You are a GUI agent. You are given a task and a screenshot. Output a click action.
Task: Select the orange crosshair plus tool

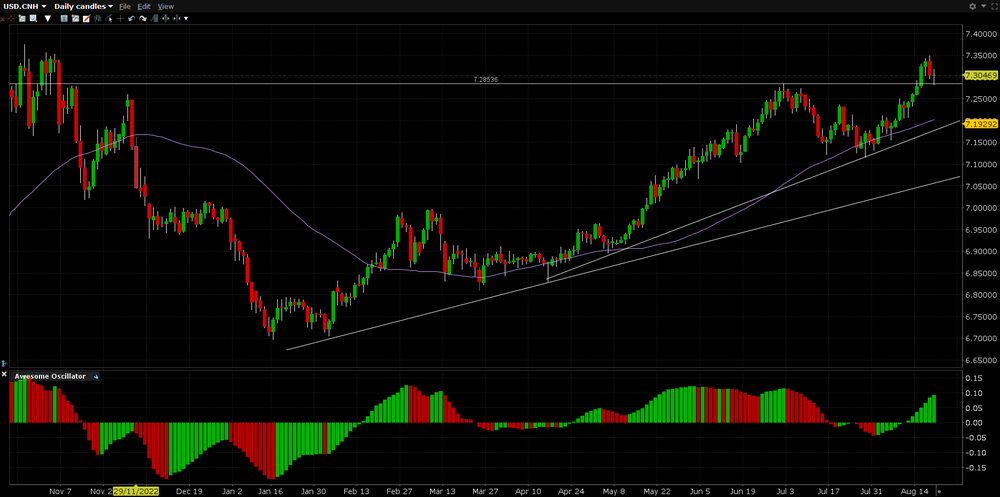click(x=121, y=19)
